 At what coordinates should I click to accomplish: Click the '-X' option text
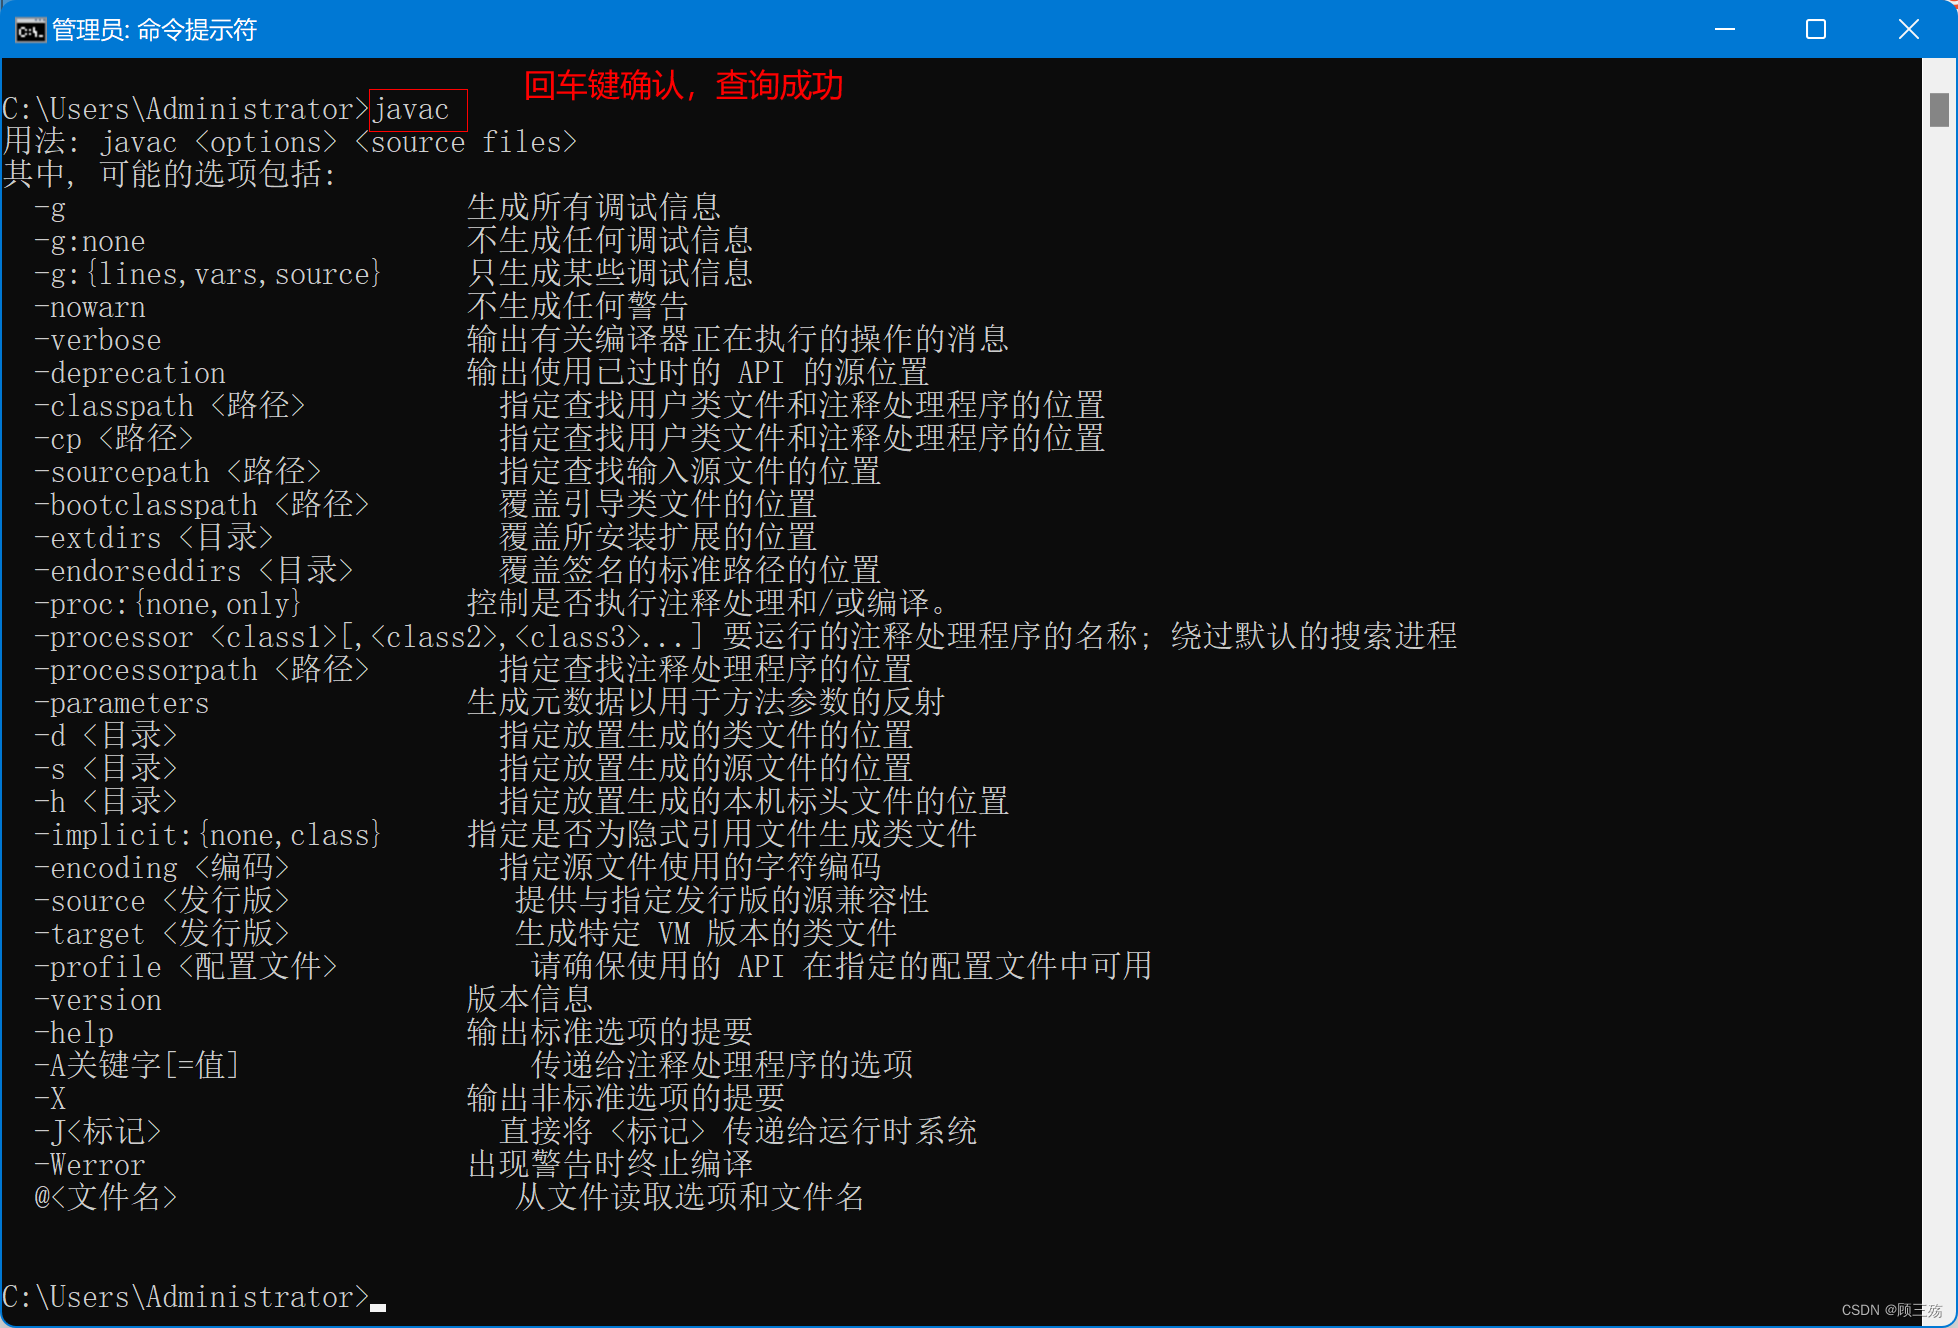coord(50,1099)
